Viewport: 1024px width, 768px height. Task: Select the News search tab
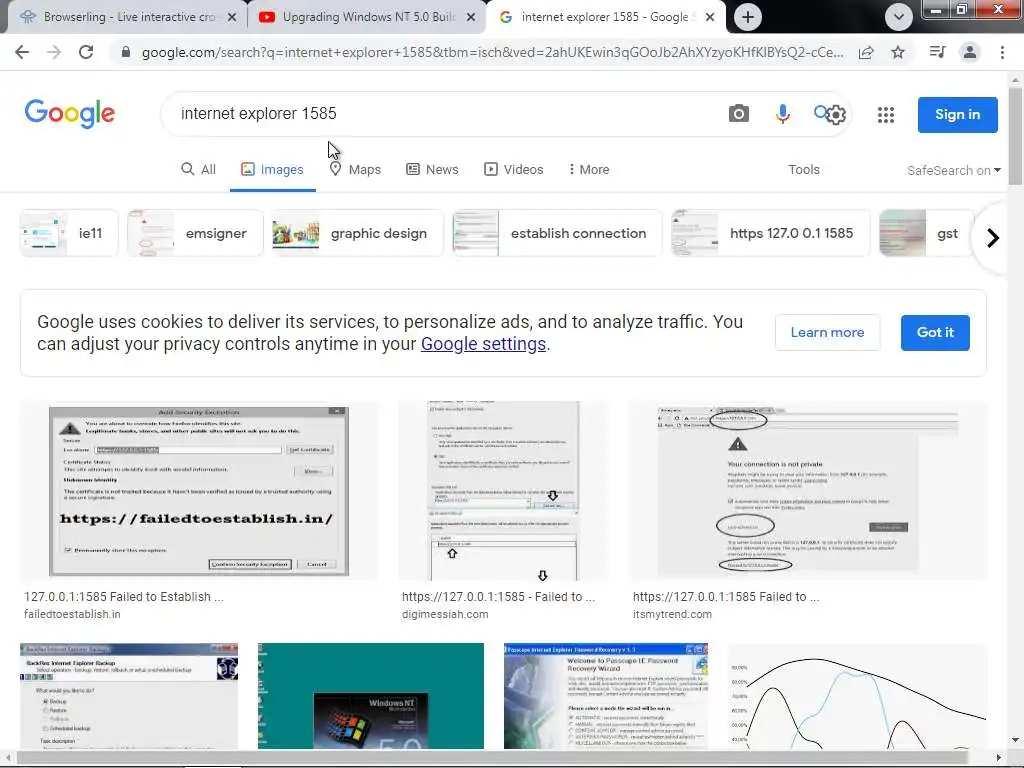pyautogui.click(x=432, y=170)
